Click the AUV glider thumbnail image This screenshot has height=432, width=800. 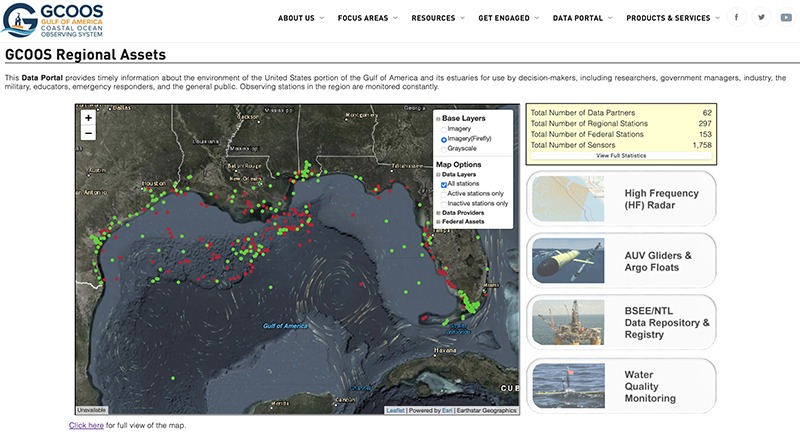(x=568, y=261)
